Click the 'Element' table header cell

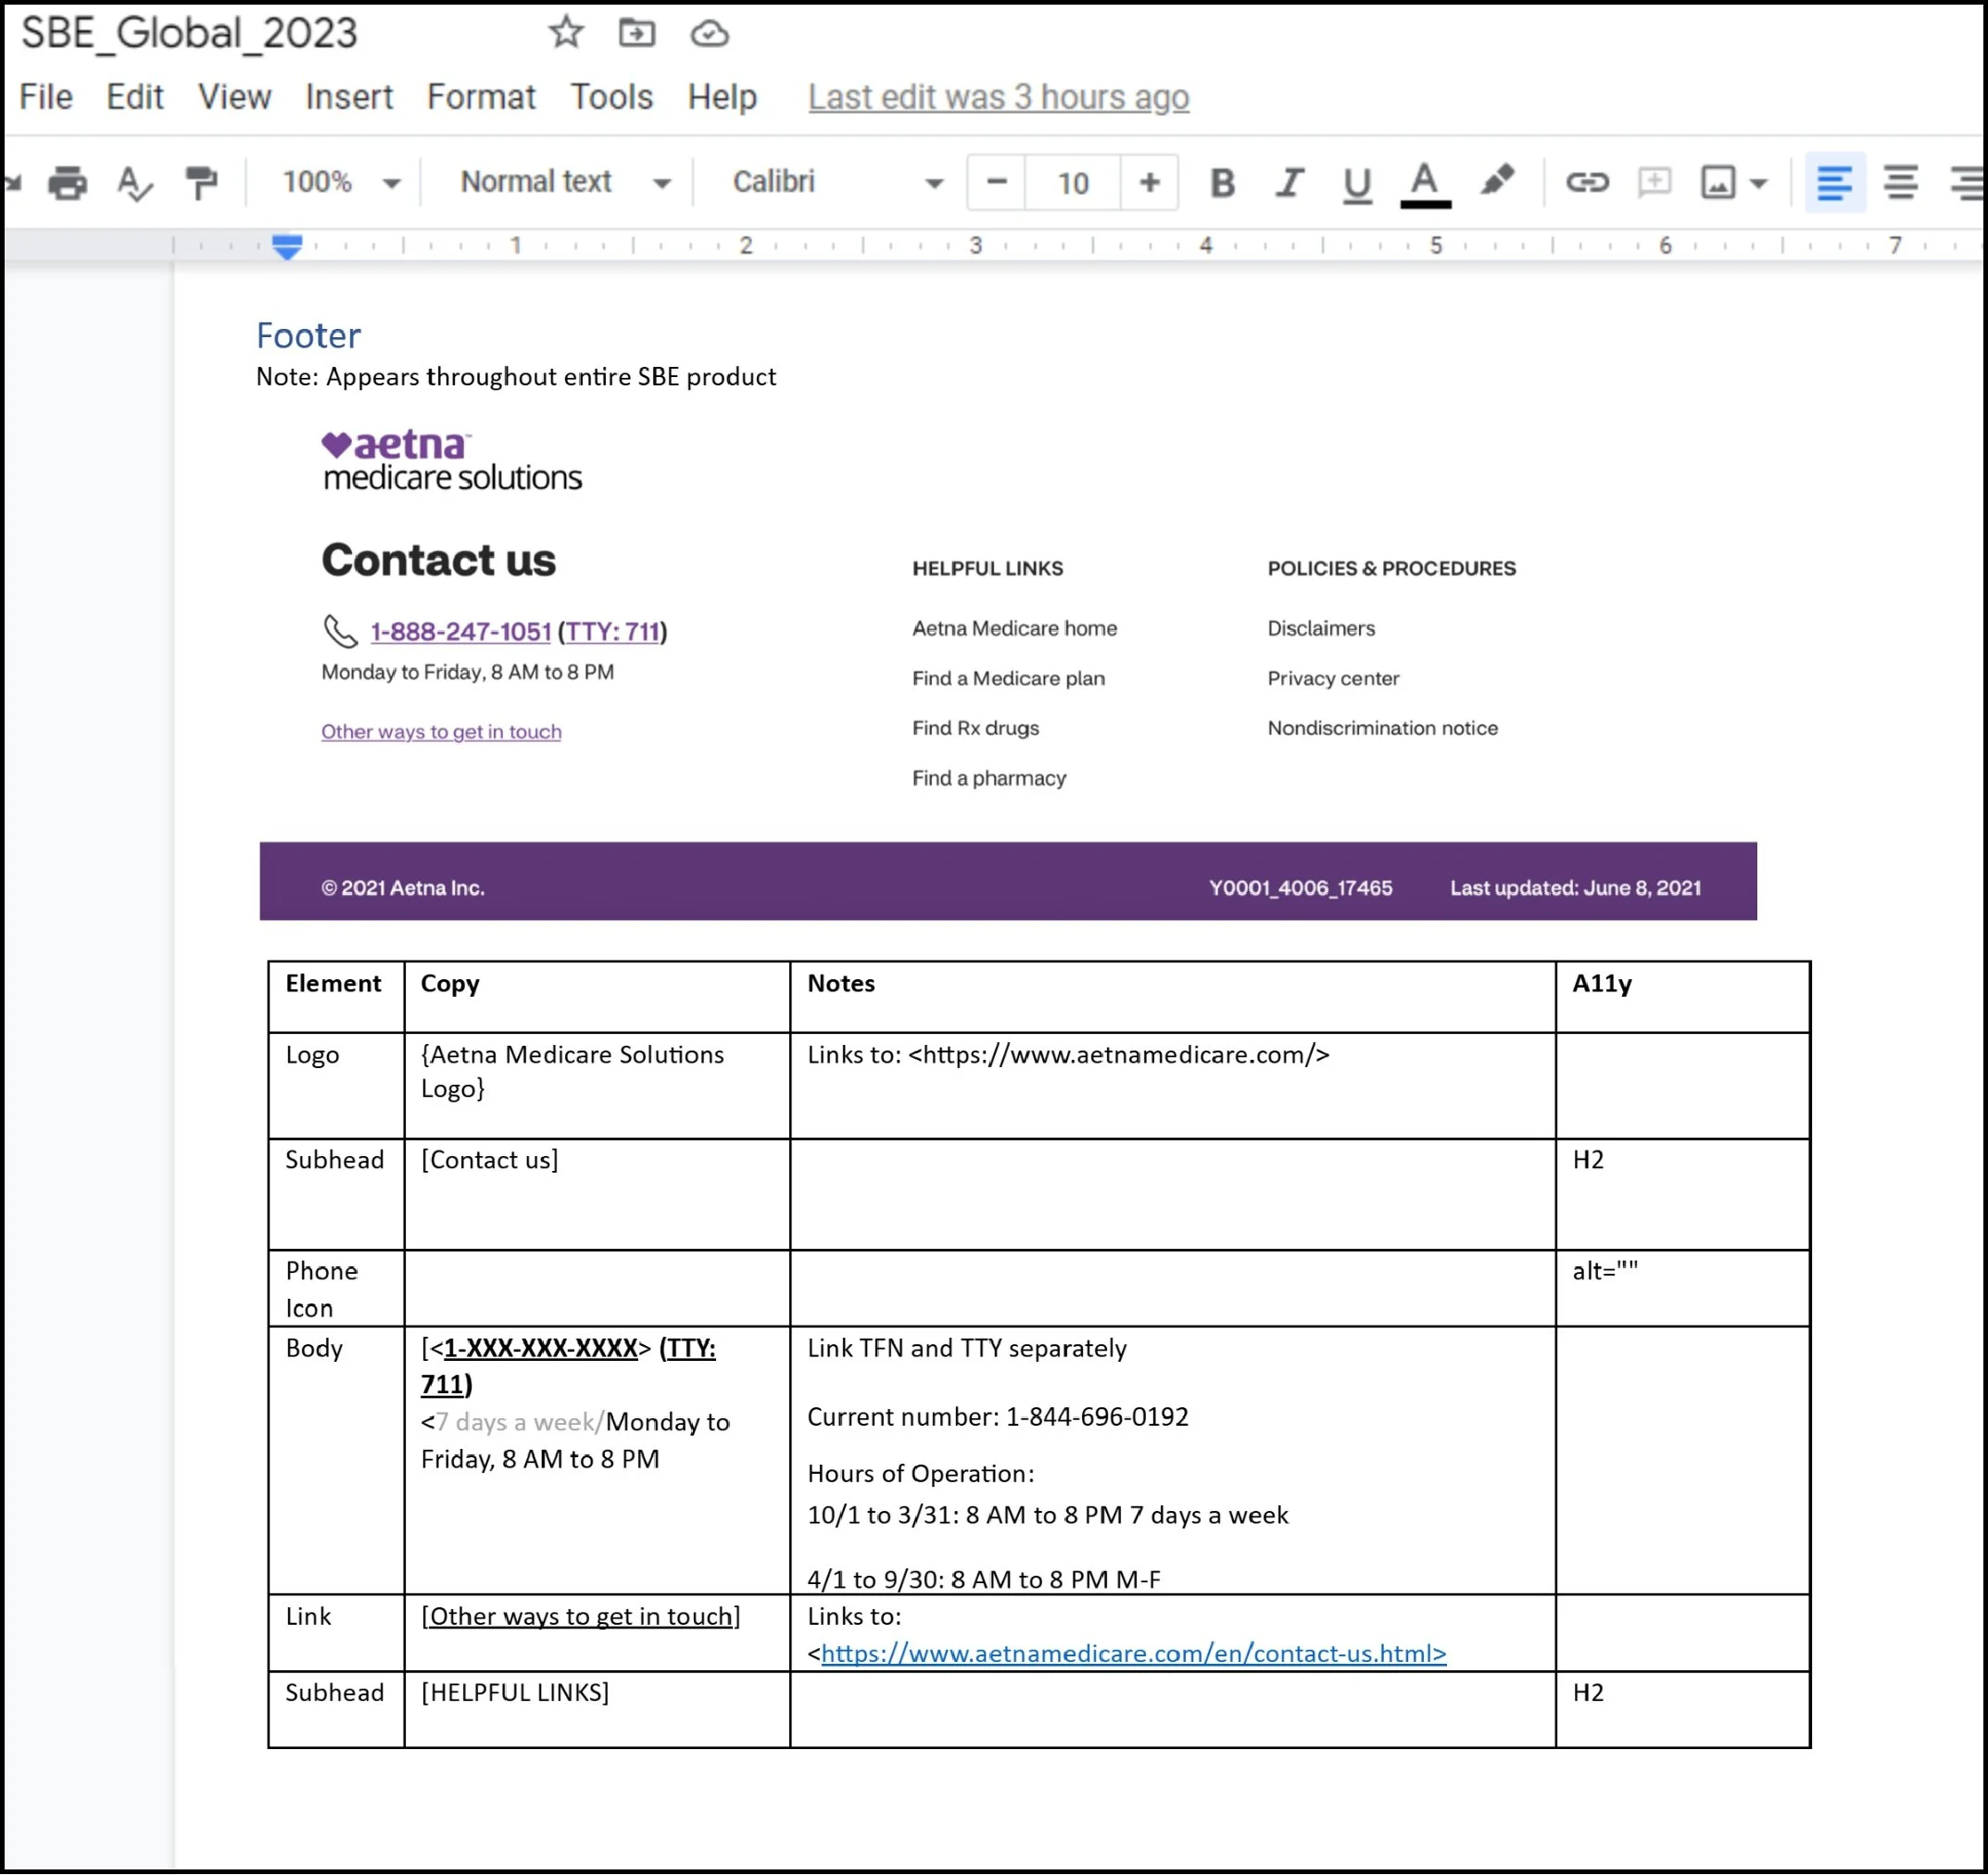tap(336, 997)
